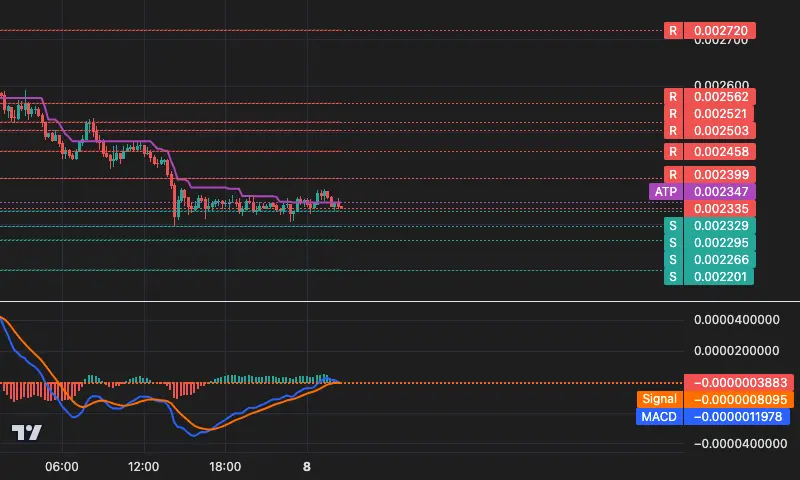
Task: Click the blue MACD value label
Action: (x=713, y=417)
